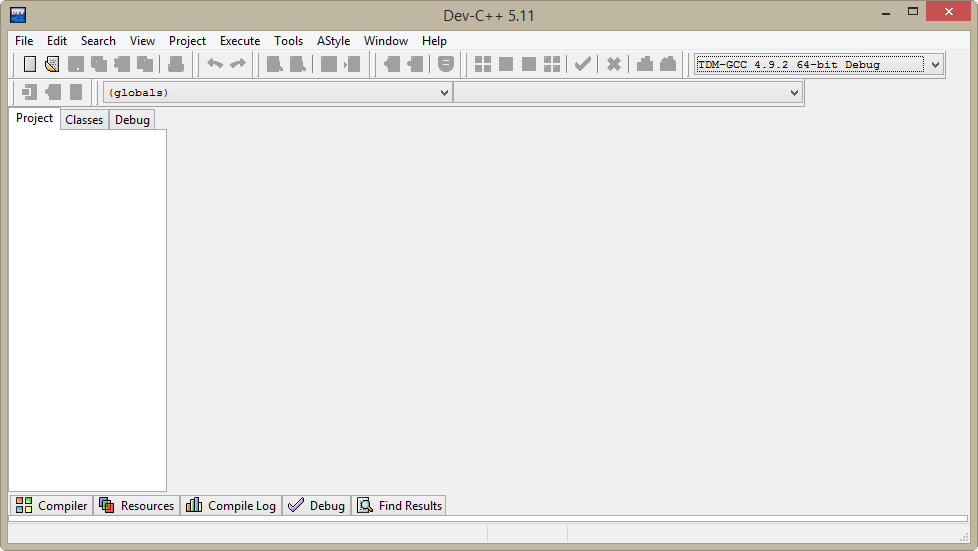Click the Profile Analysis toolbar icon
The height and width of the screenshot is (551, 978).
[x=645, y=64]
